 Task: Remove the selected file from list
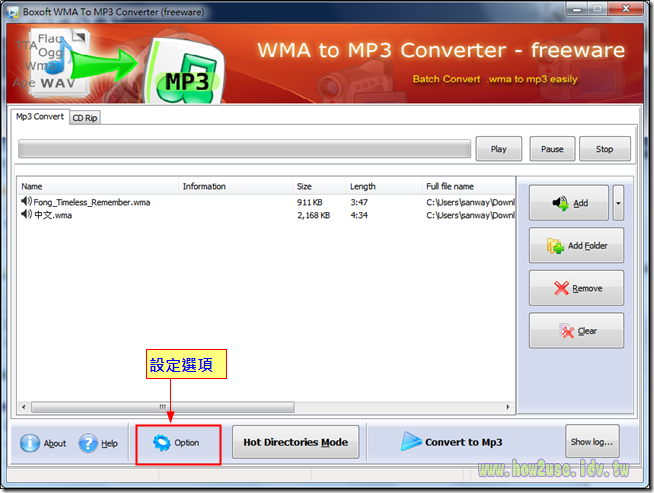pos(576,289)
